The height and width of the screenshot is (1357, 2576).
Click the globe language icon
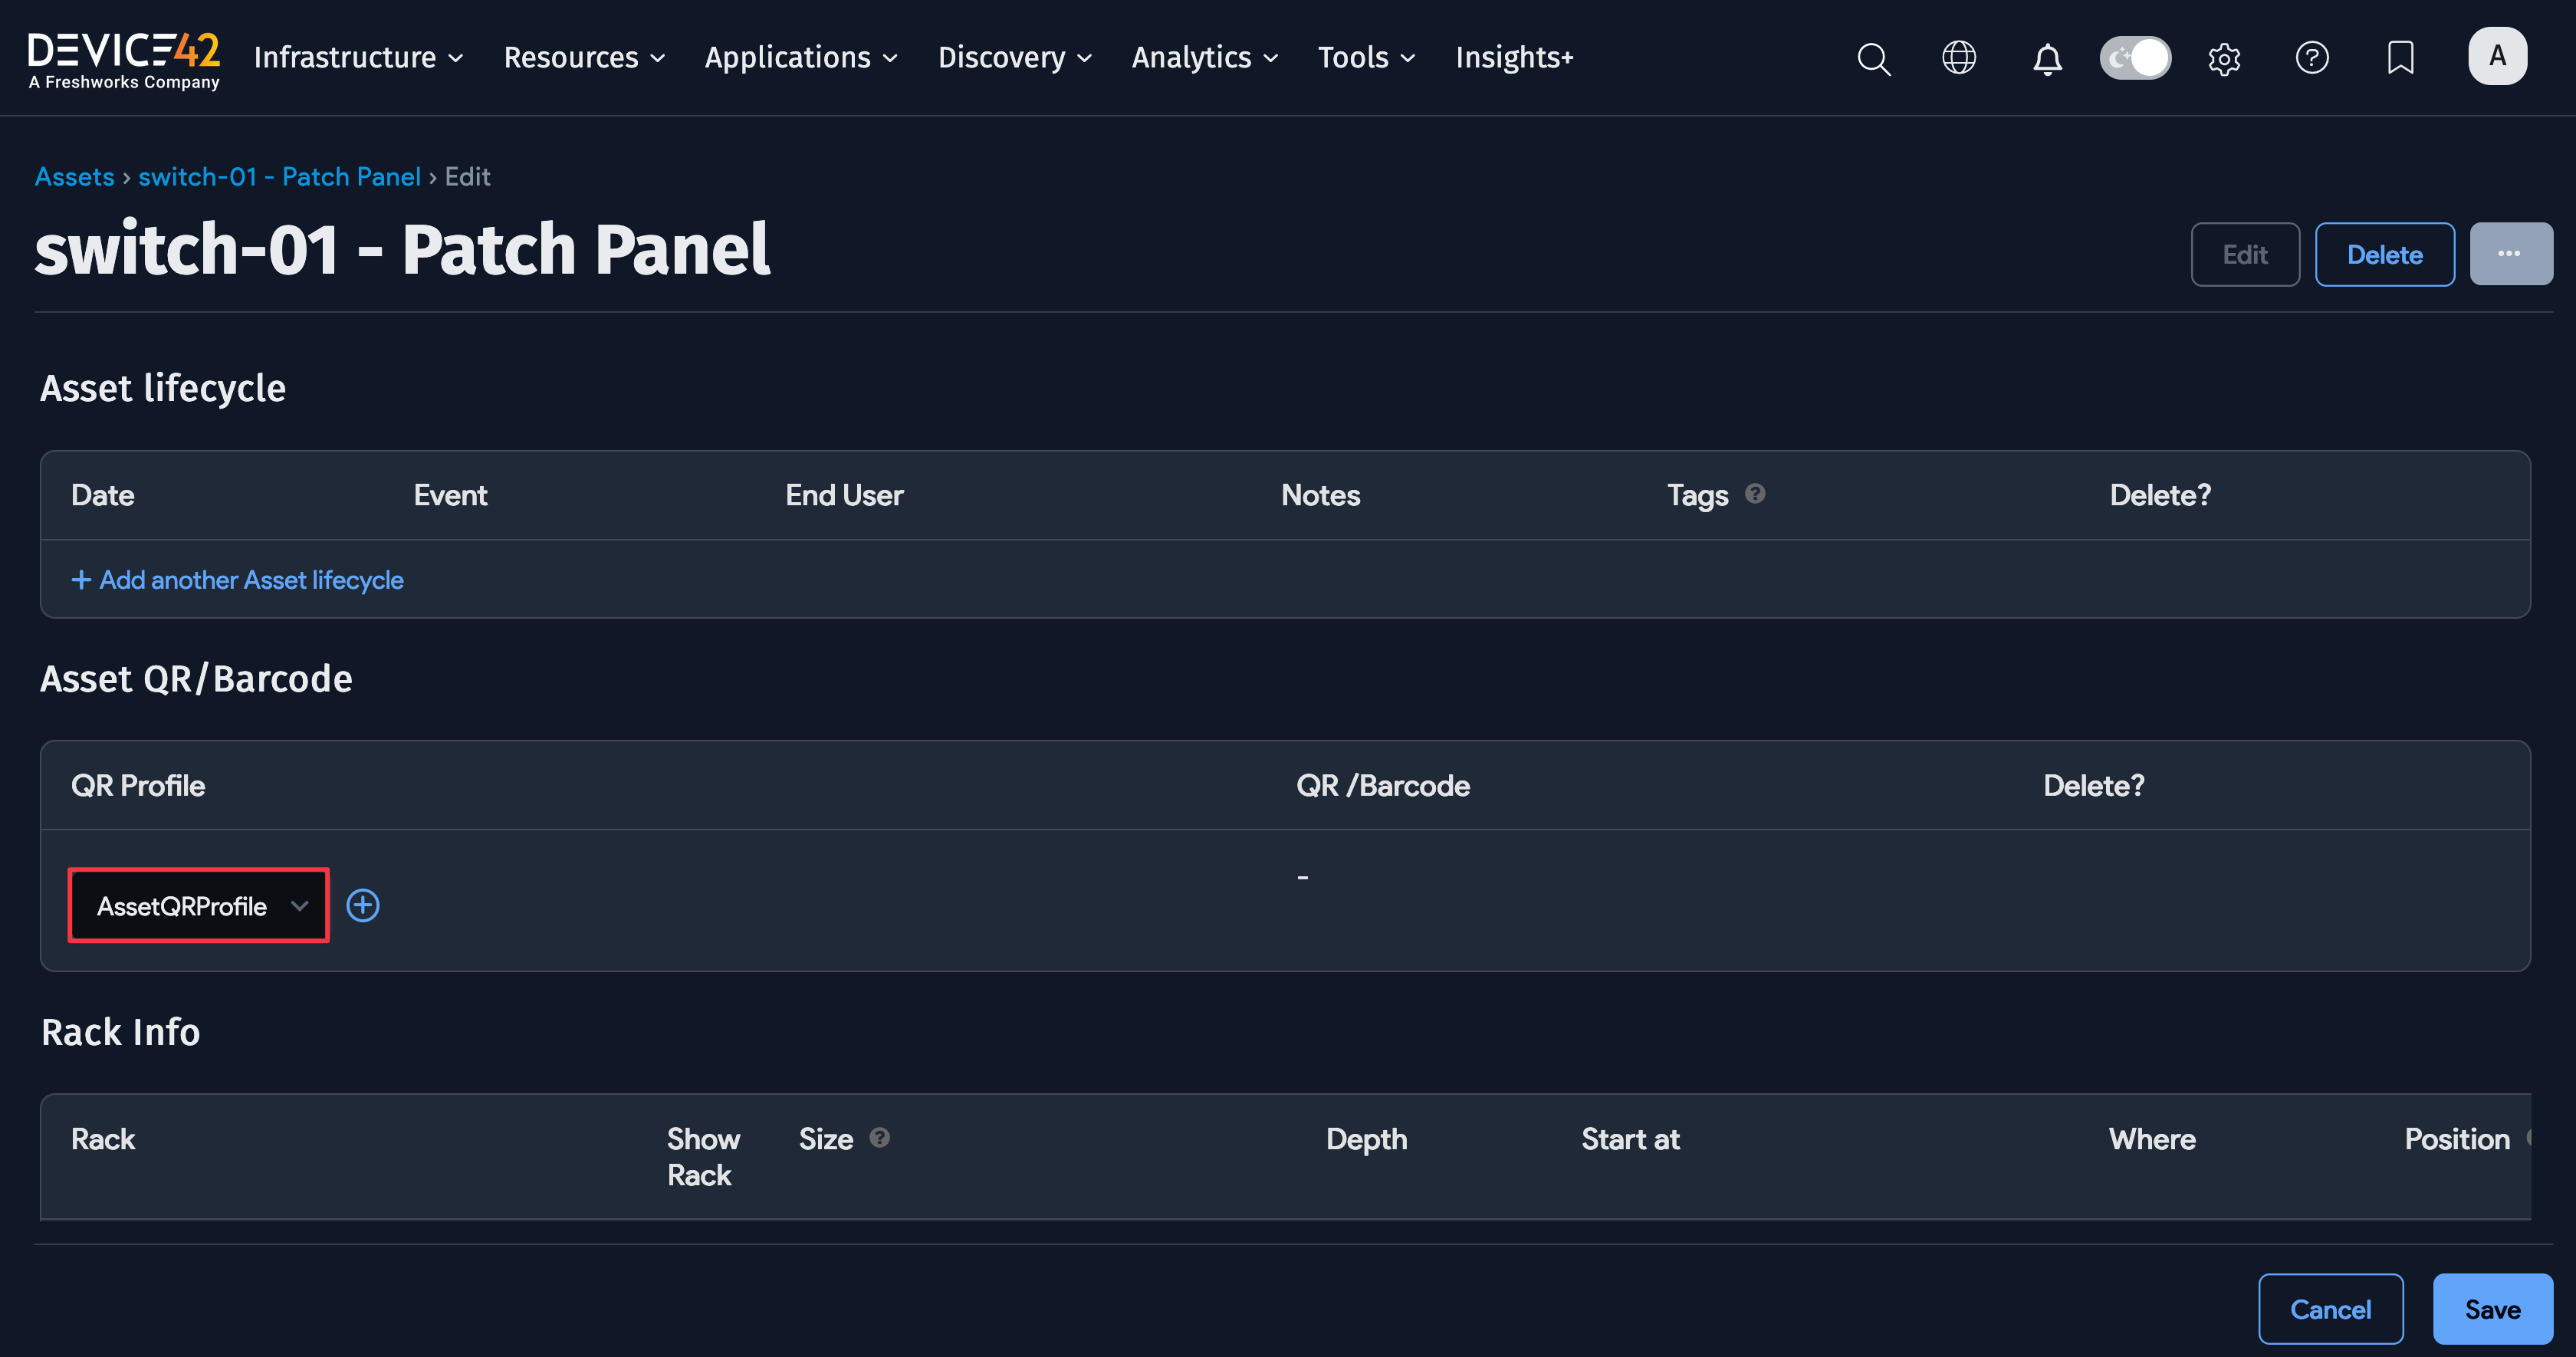tap(1959, 58)
